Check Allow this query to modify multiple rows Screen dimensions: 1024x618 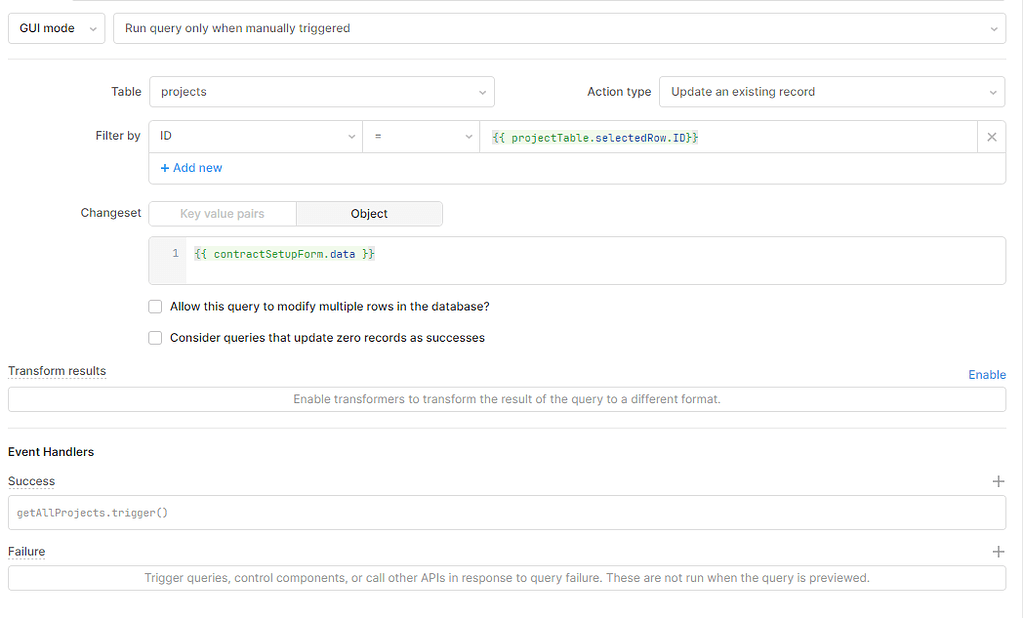(155, 306)
